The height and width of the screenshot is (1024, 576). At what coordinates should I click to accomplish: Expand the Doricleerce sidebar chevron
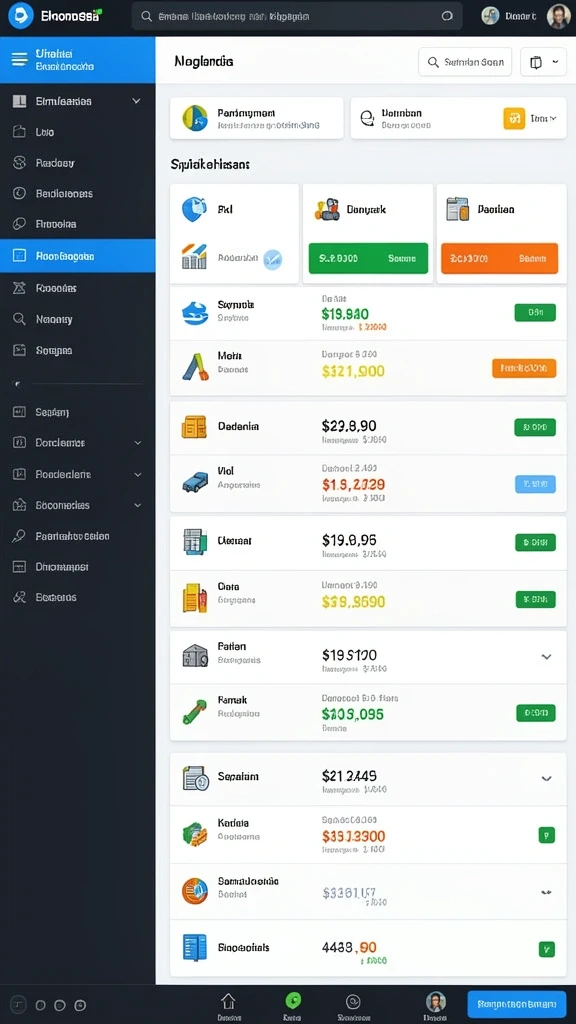pyautogui.click(x=138, y=443)
